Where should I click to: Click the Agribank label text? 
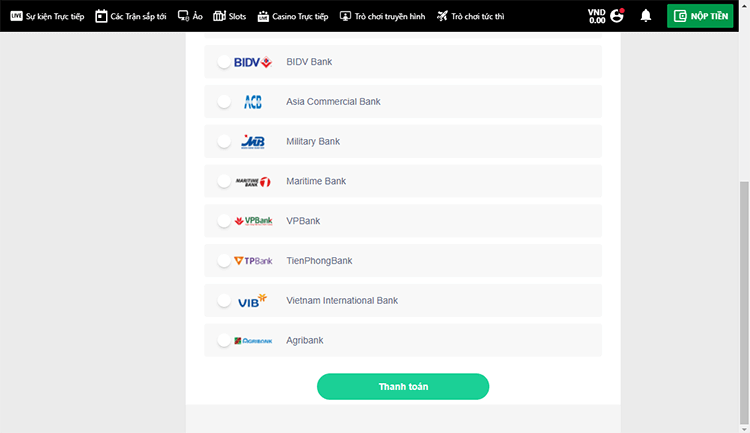(x=305, y=340)
